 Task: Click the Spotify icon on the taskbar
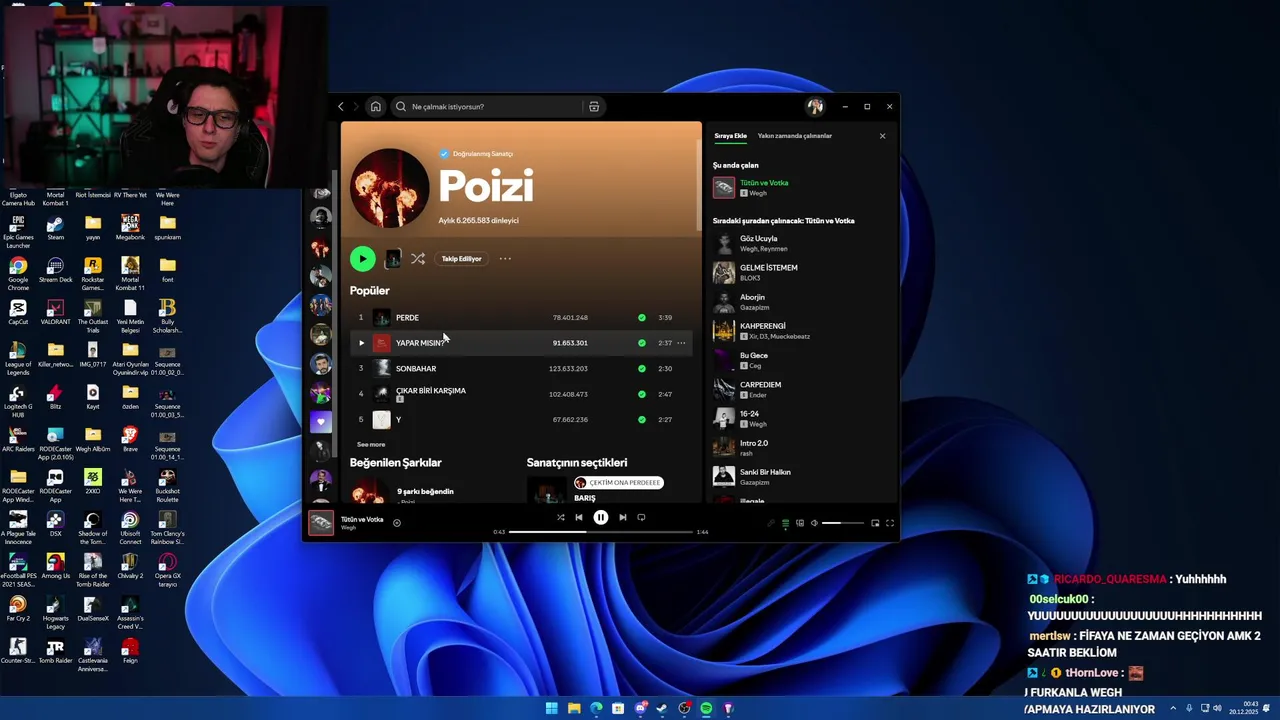click(706, 708)
